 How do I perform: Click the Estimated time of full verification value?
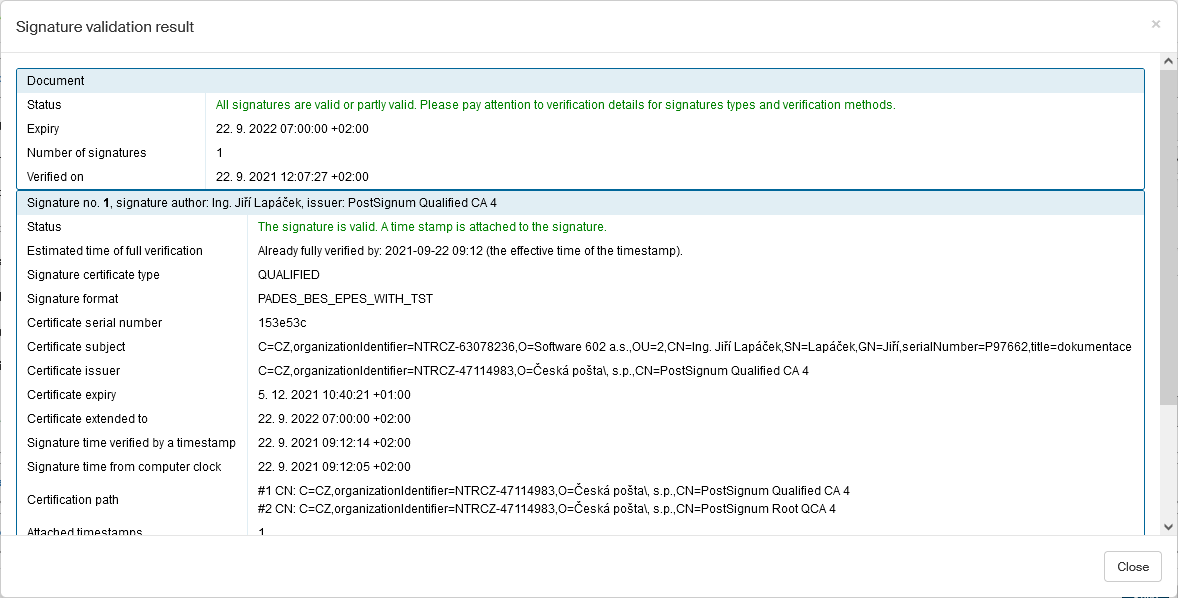pyautogui.click(x=470, y=251)
